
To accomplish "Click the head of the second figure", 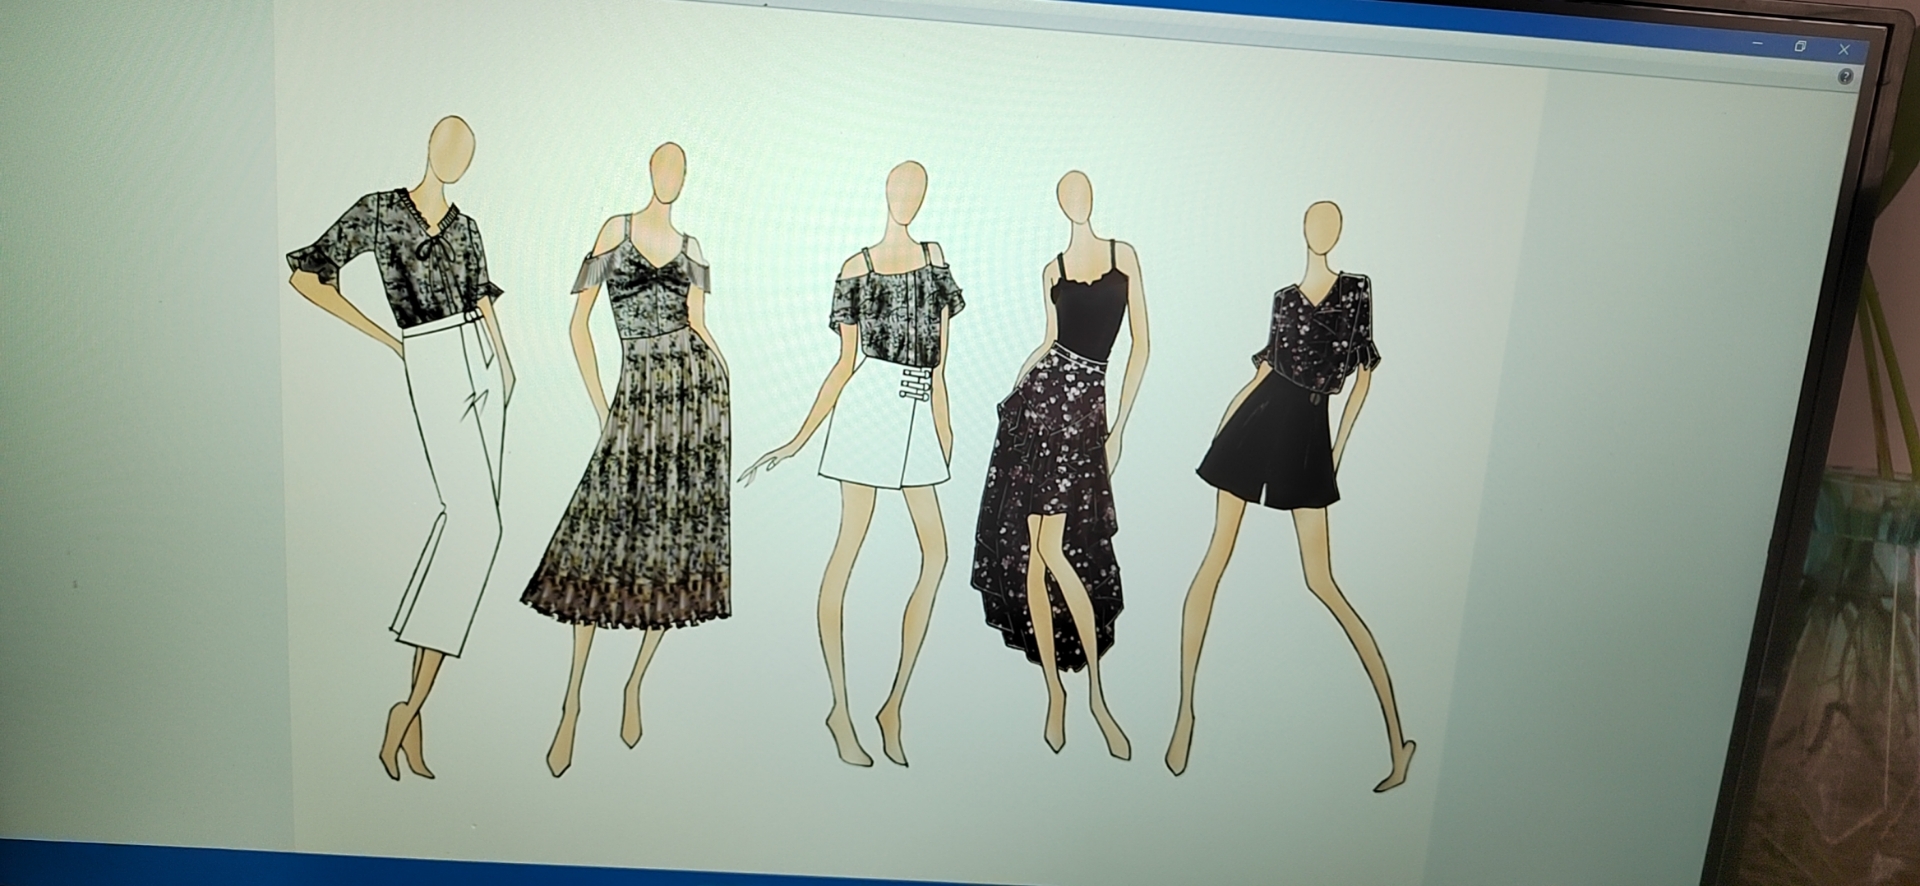I will tap(667, 173).
